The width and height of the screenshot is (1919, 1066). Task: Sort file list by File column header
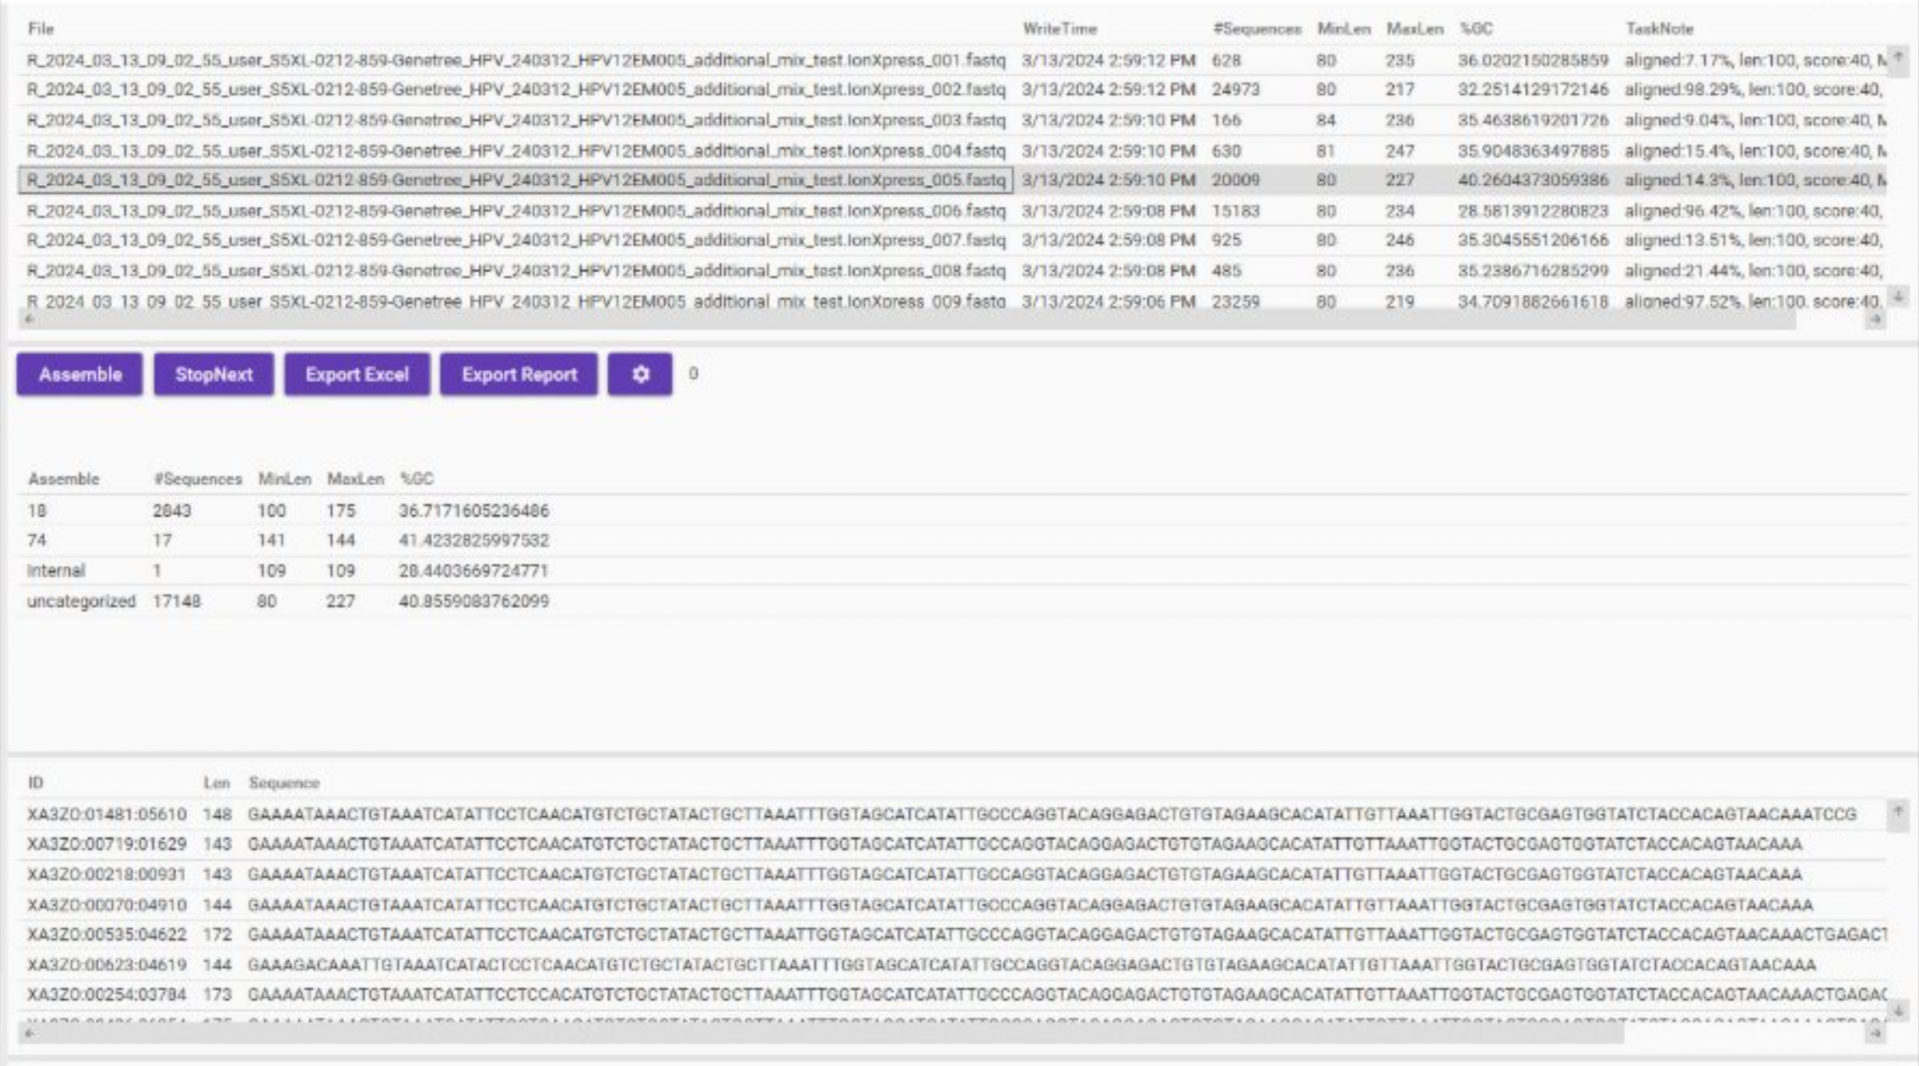pos(41,29)
